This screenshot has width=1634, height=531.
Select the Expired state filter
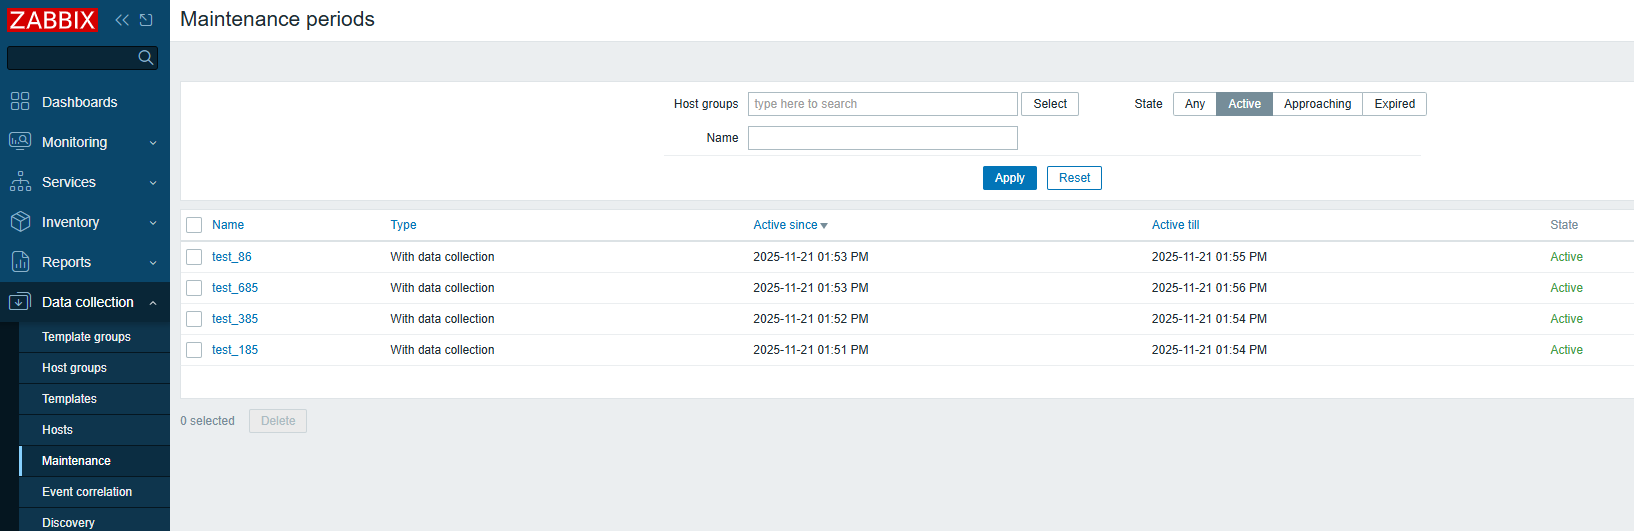tap(1394, 104)
